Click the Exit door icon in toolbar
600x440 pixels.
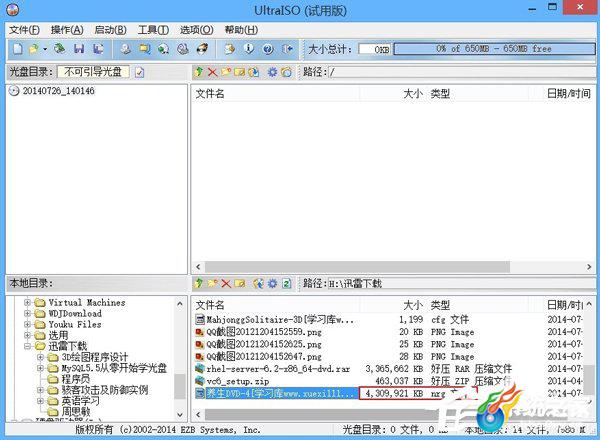287,49
